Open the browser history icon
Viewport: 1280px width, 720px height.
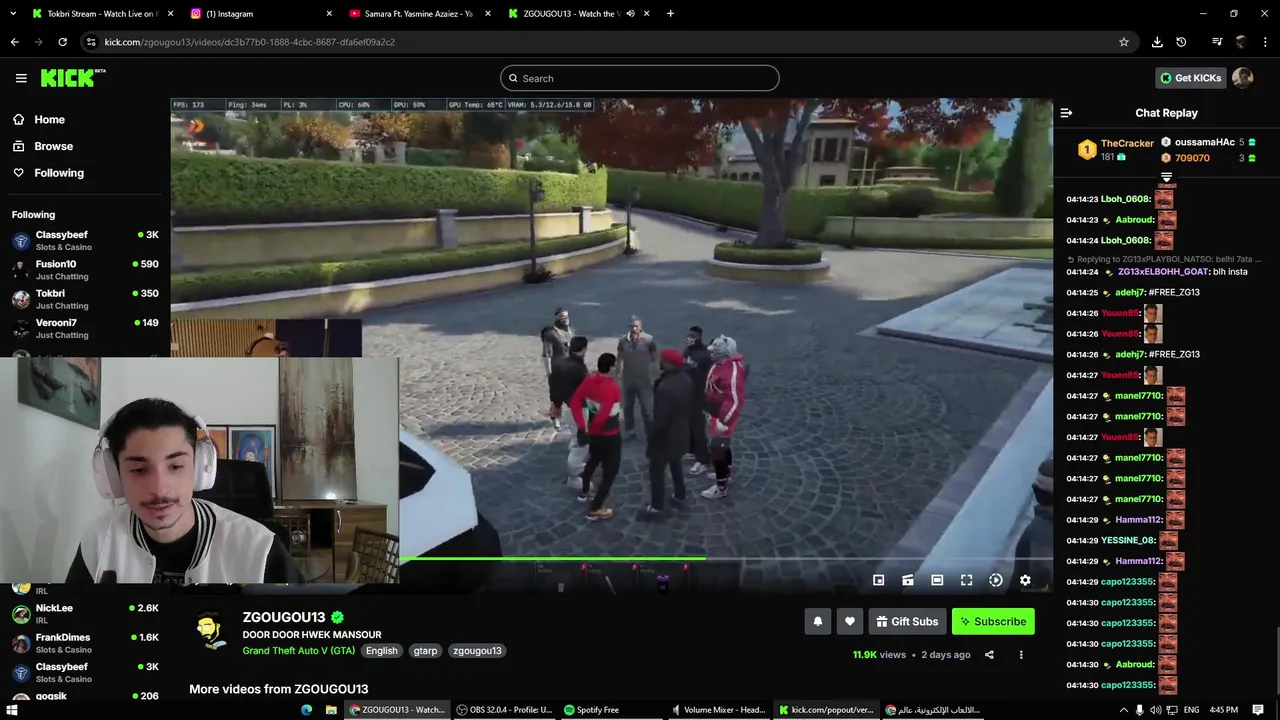pyautogui.click(x=1181, y=42)
